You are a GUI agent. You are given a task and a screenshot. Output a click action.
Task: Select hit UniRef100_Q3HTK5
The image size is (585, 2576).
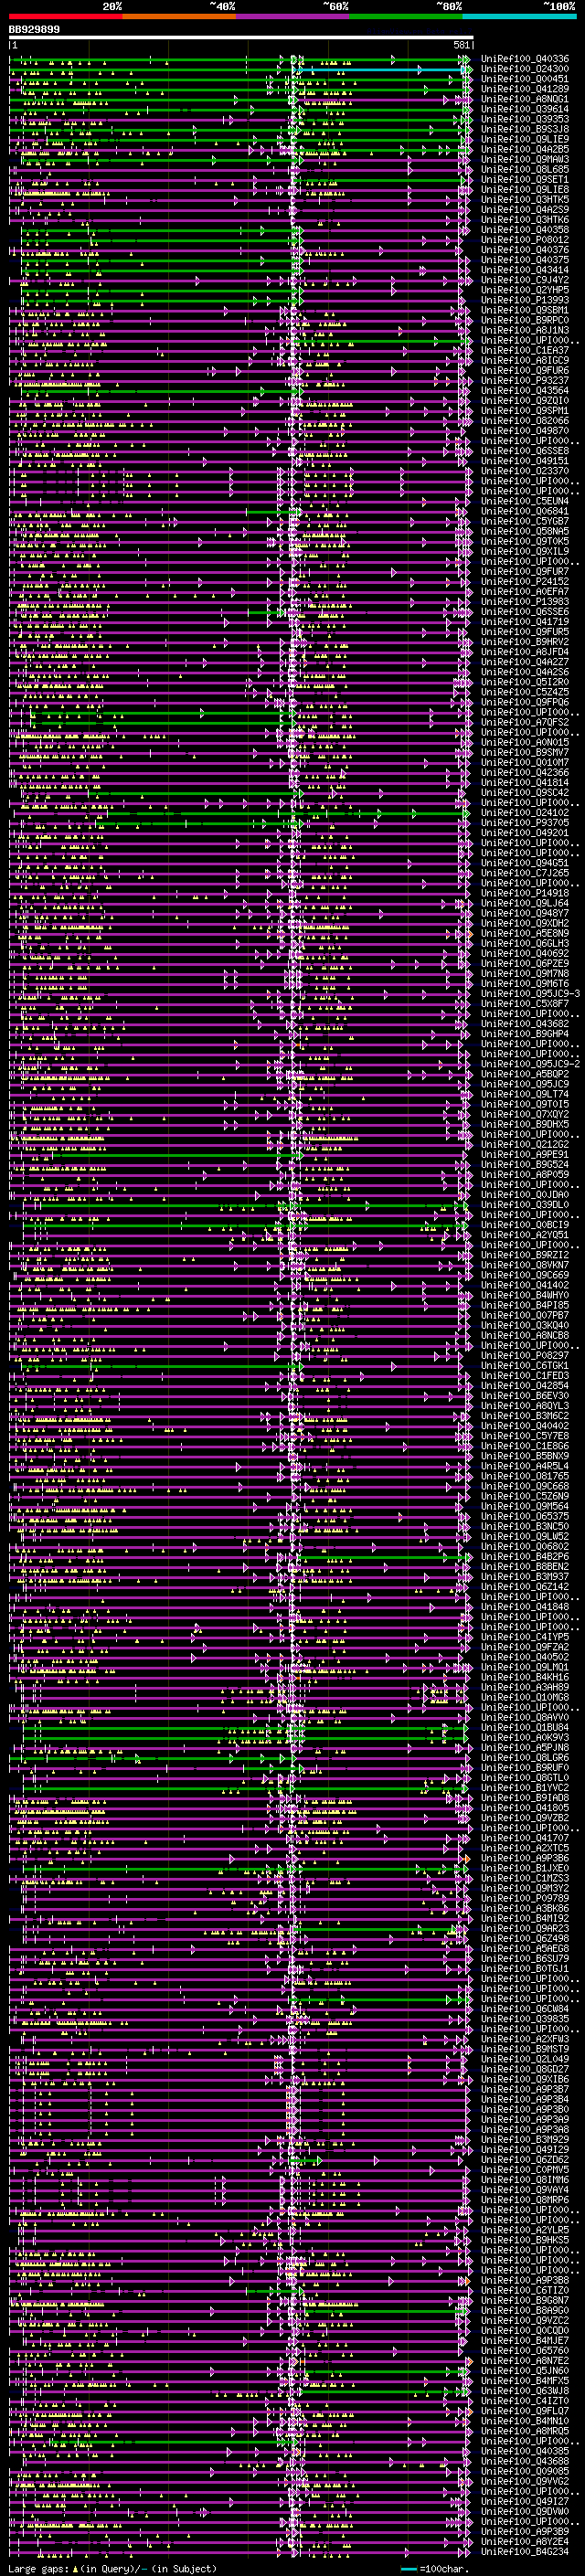coord(525,200)
